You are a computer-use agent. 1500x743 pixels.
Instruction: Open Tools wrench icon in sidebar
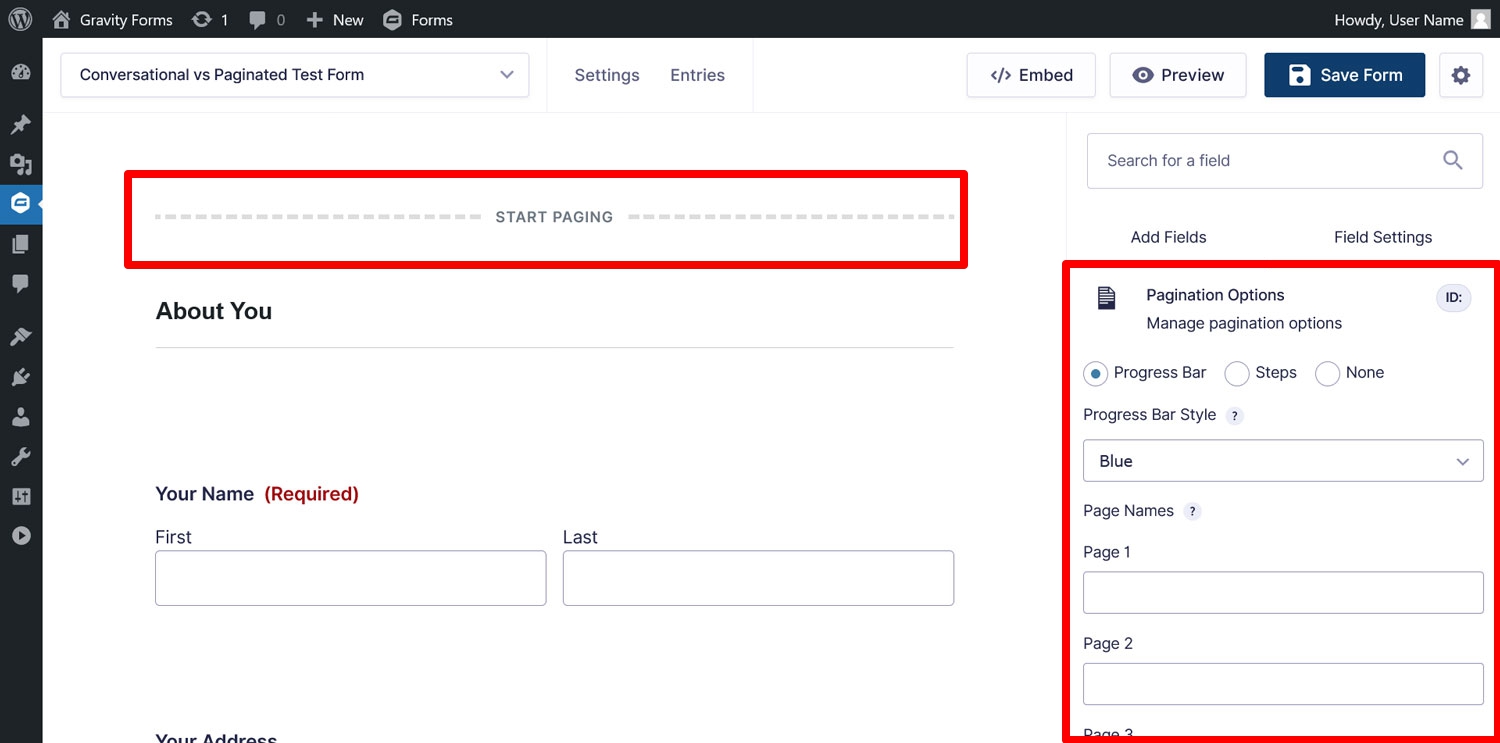click(21, 457)
